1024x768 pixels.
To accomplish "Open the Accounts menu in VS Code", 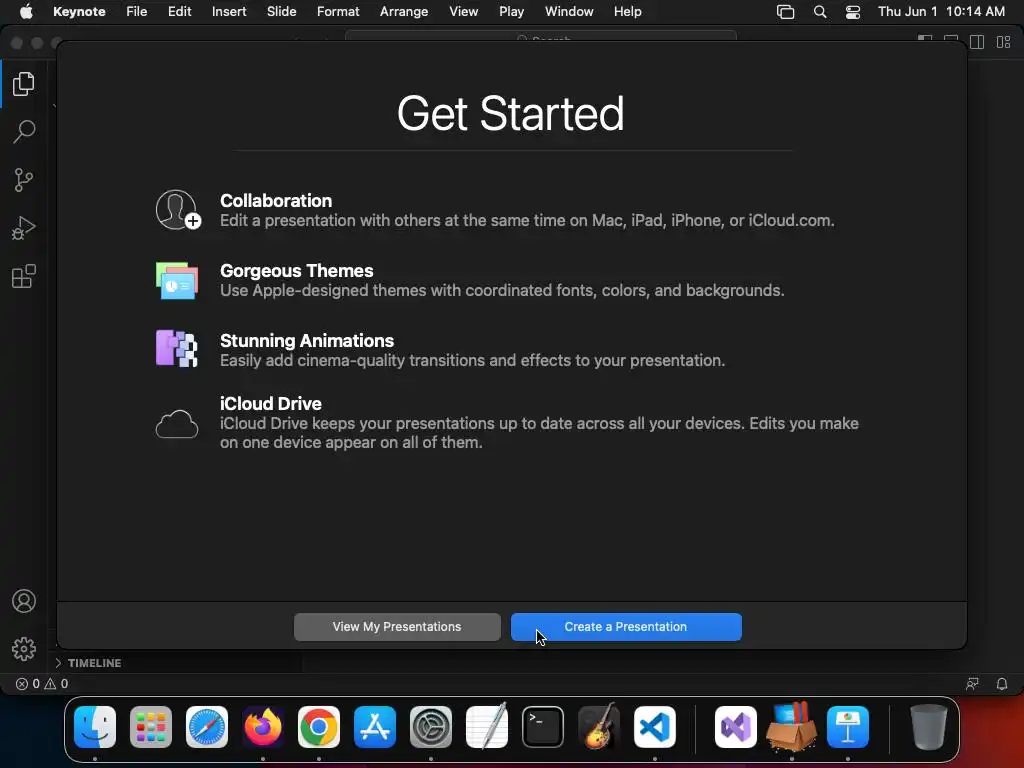I will (24, 601).
